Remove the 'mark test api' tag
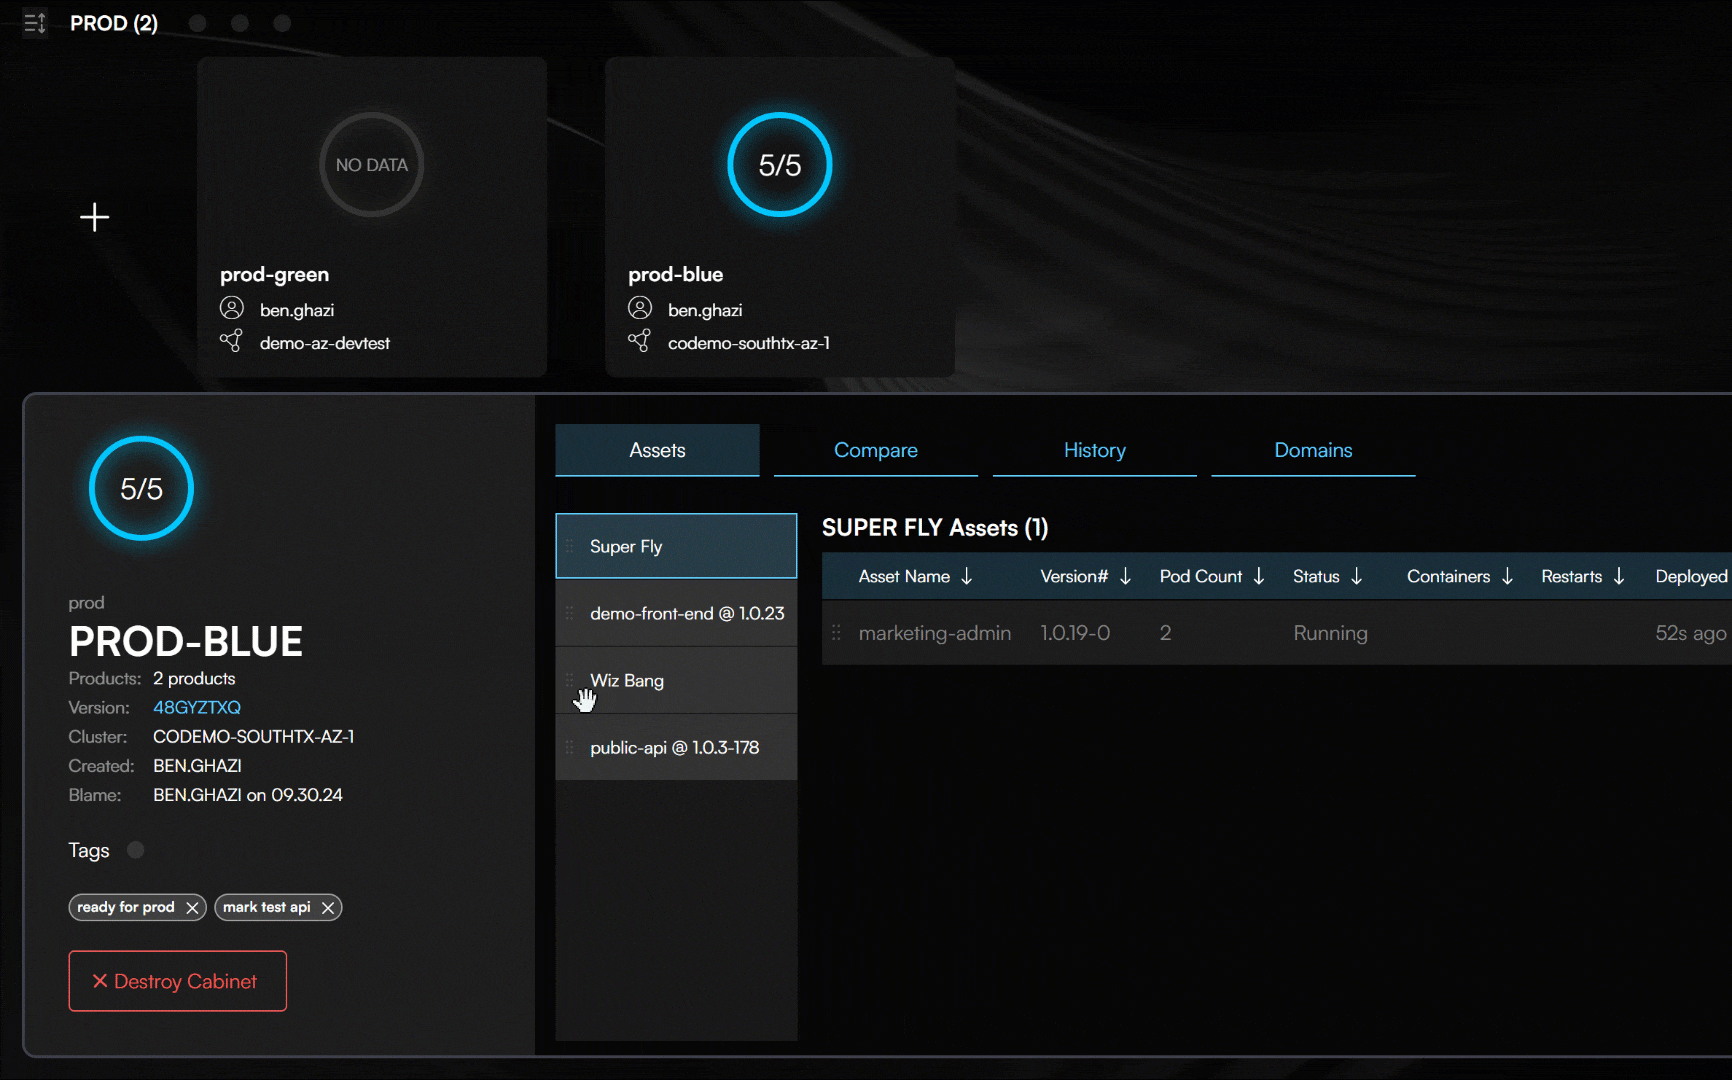 (x=328, y=908)
